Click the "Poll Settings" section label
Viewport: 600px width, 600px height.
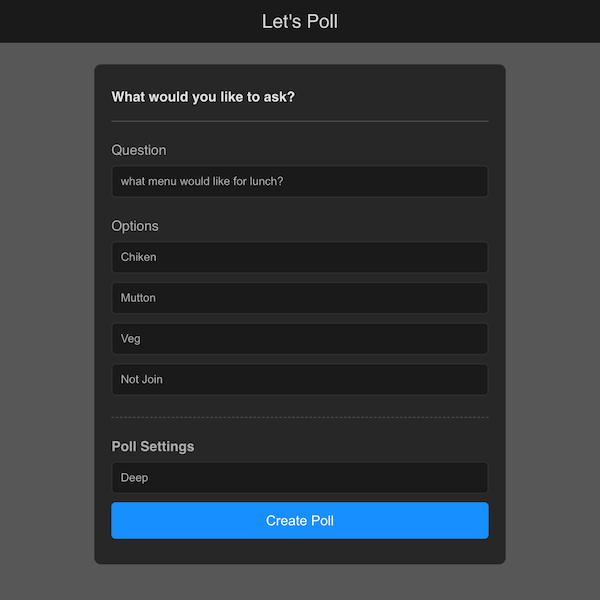pyautogui.click(x=153, y=446)
